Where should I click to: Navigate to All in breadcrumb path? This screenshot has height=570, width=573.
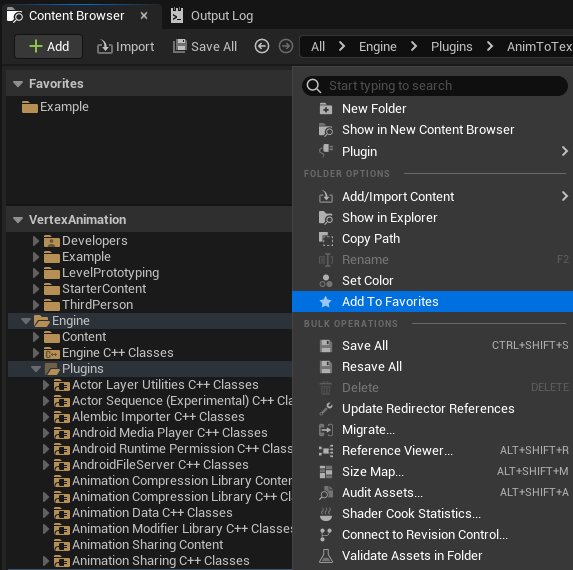pos(318,47)
